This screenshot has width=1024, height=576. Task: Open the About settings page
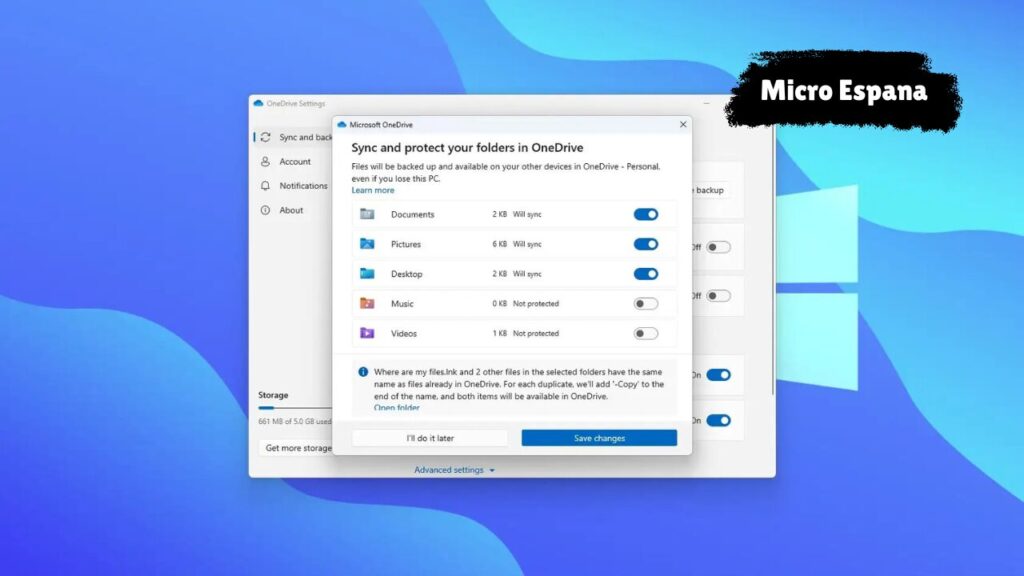click(x=291, y=210)
